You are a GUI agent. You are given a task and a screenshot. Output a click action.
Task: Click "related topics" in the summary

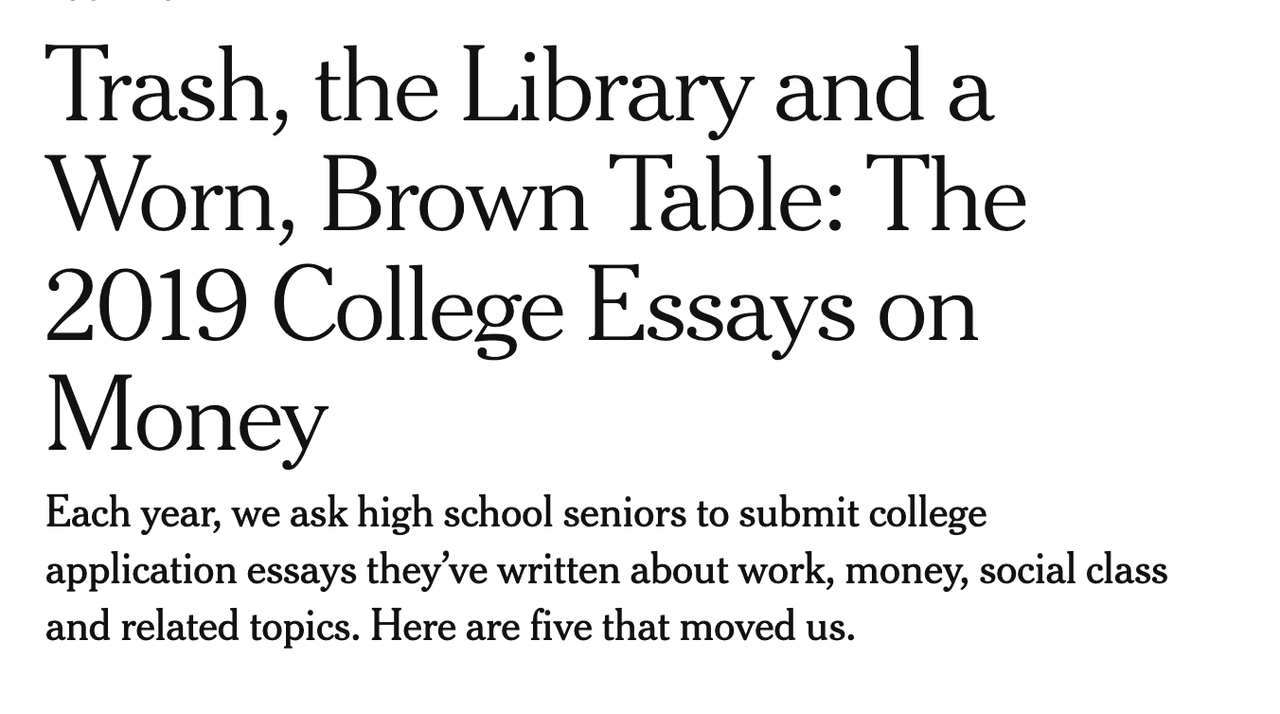click(239, 628)
